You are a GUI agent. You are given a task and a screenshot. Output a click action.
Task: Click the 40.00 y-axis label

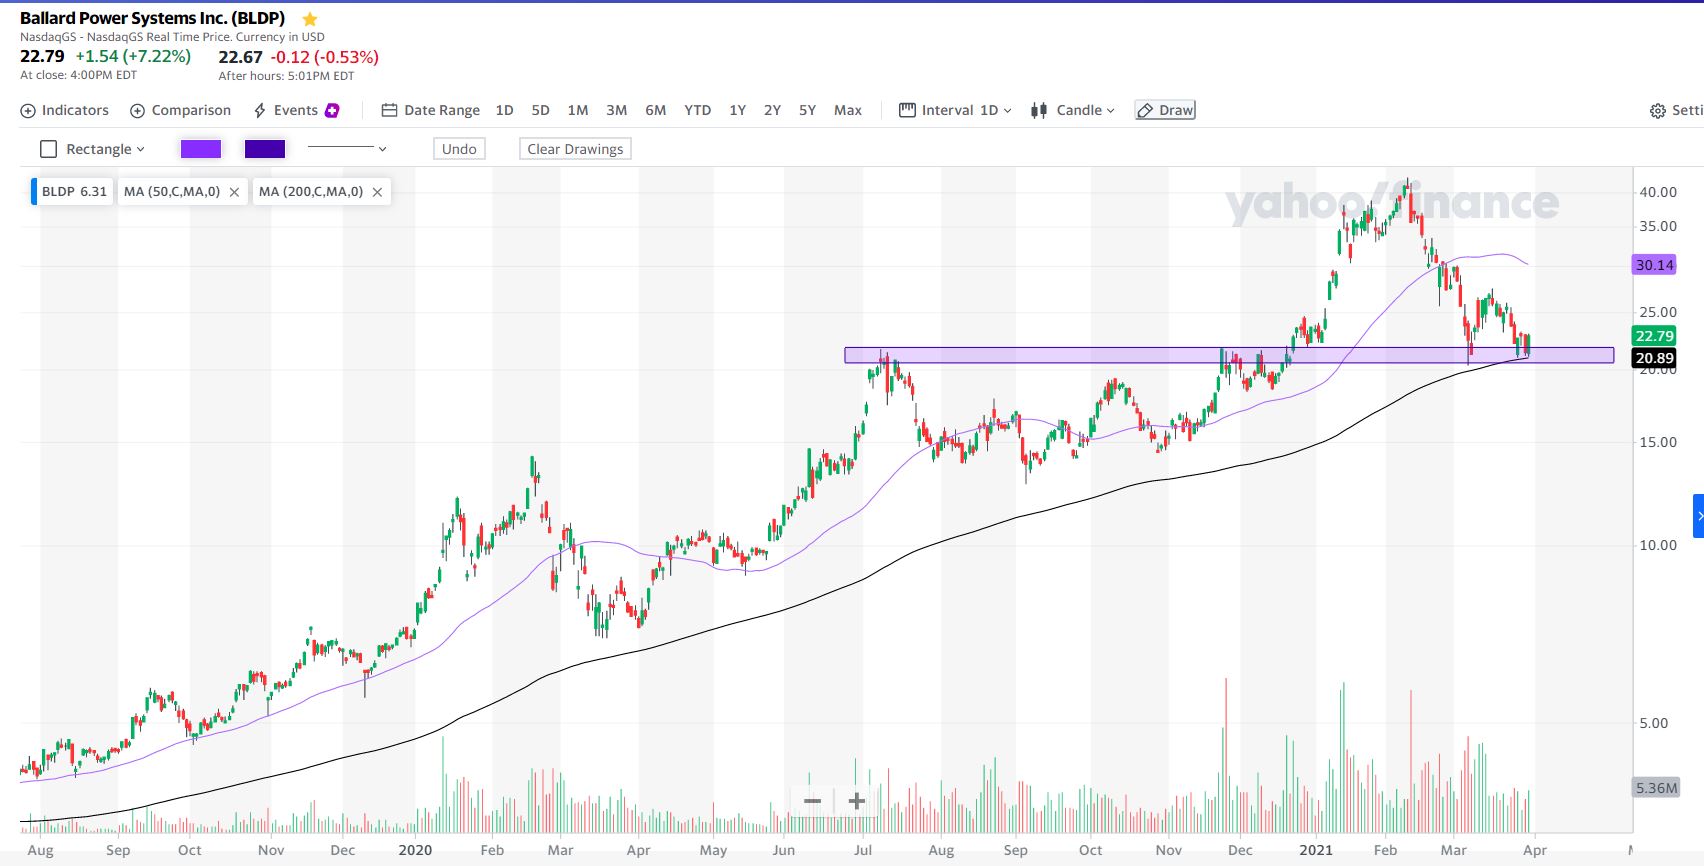(1658, 192)
